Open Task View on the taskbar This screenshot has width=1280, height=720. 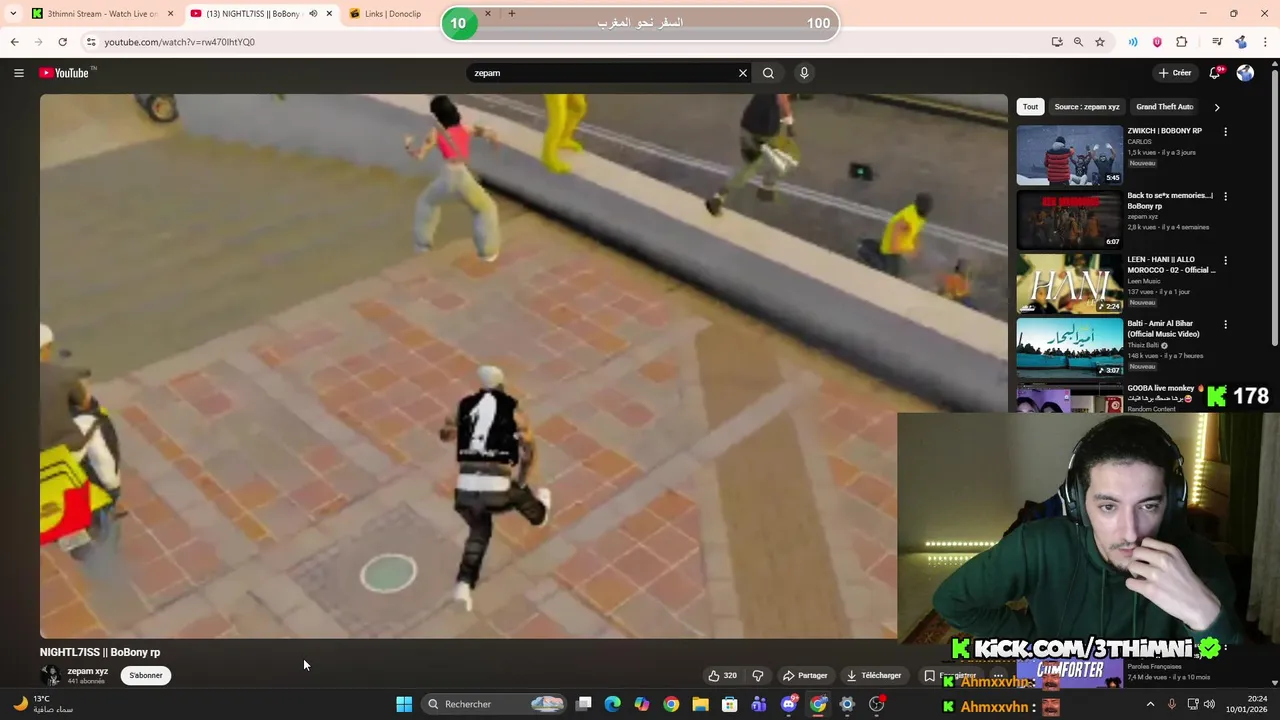click(584, 704)
